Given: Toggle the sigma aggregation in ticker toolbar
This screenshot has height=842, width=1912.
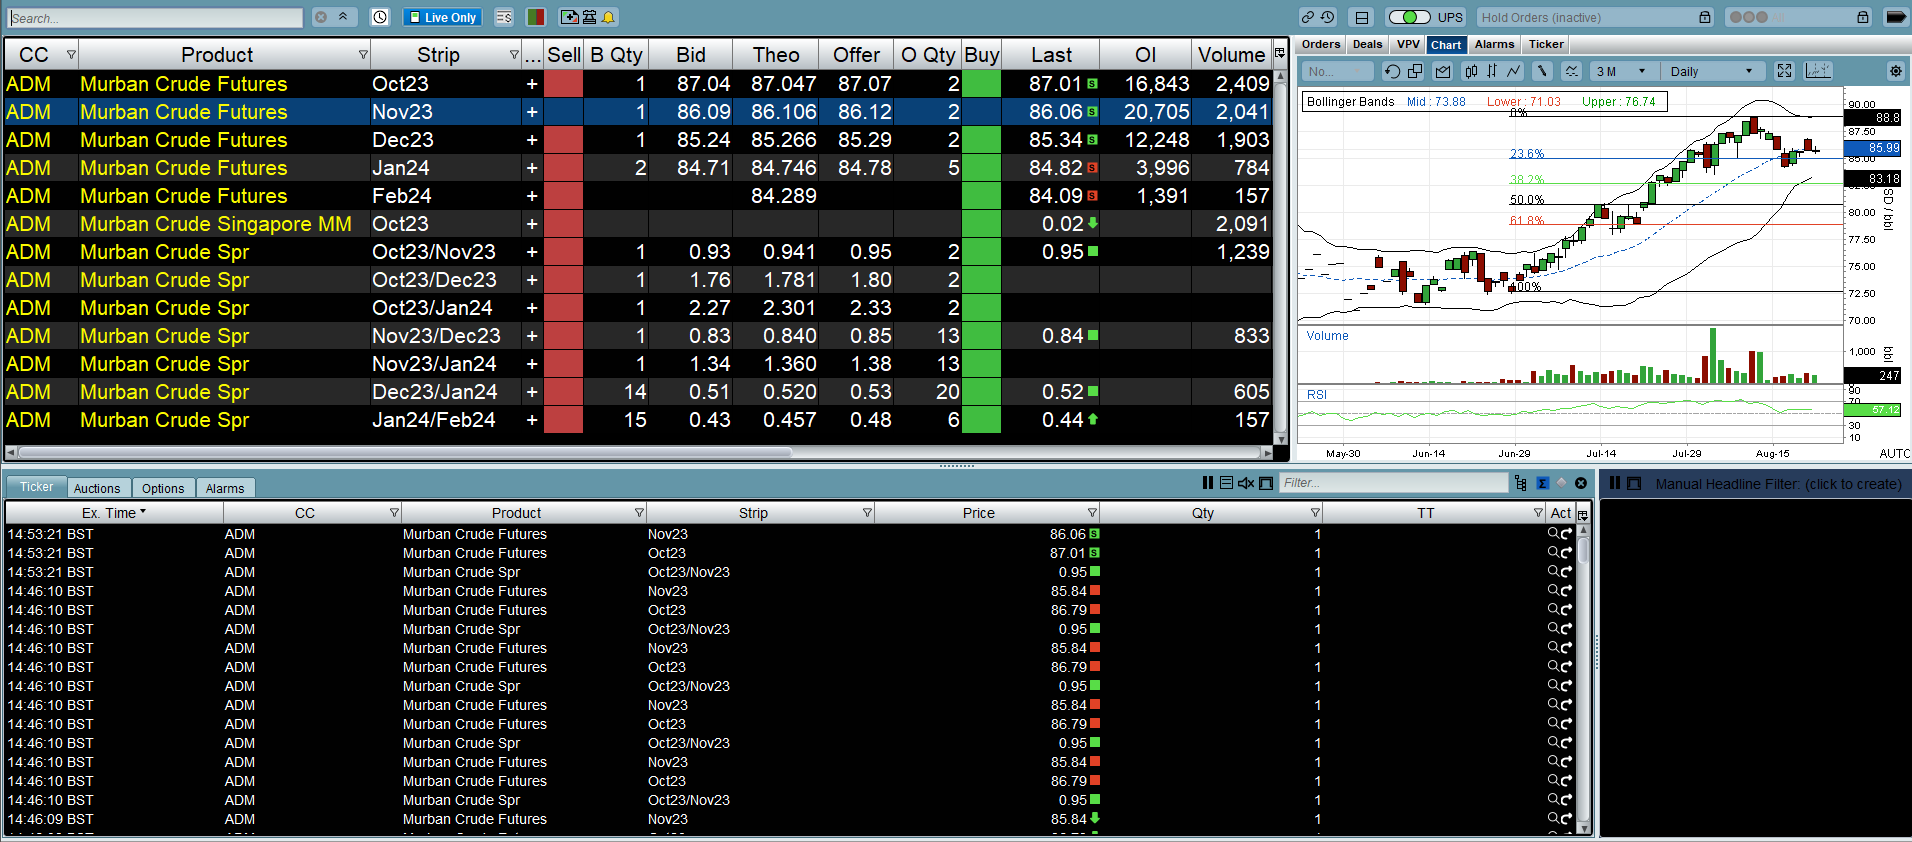Looking at the screenshot, I should coord(1542,483).
